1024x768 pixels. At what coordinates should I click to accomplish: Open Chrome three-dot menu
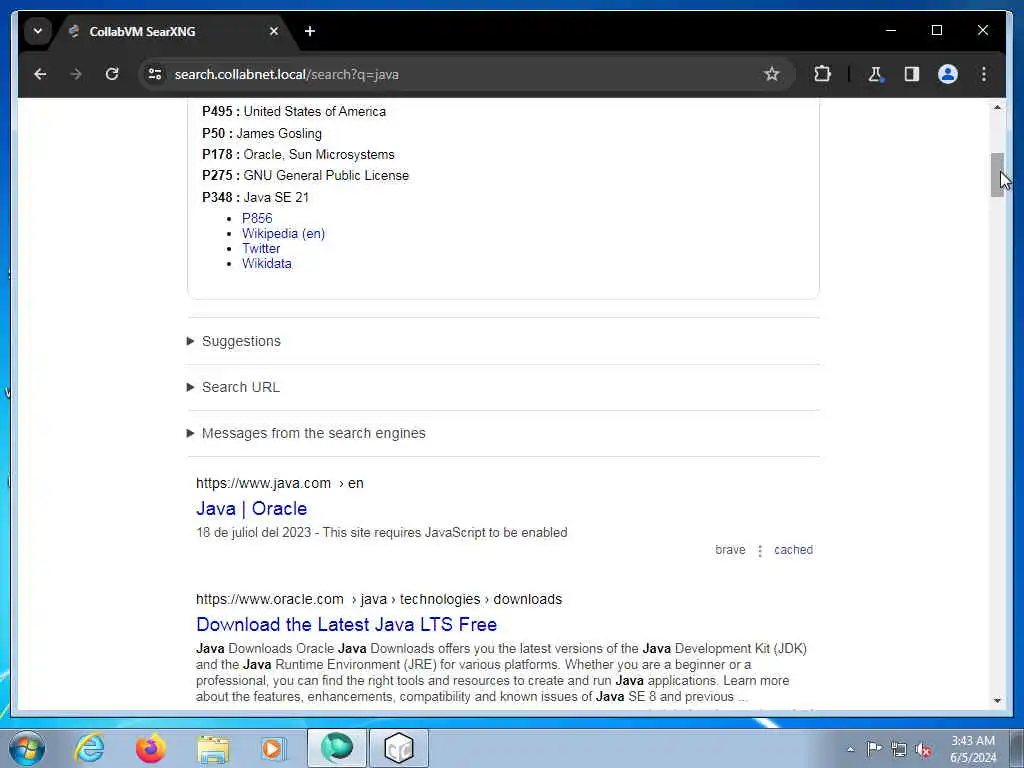click(x=984, y=74)
